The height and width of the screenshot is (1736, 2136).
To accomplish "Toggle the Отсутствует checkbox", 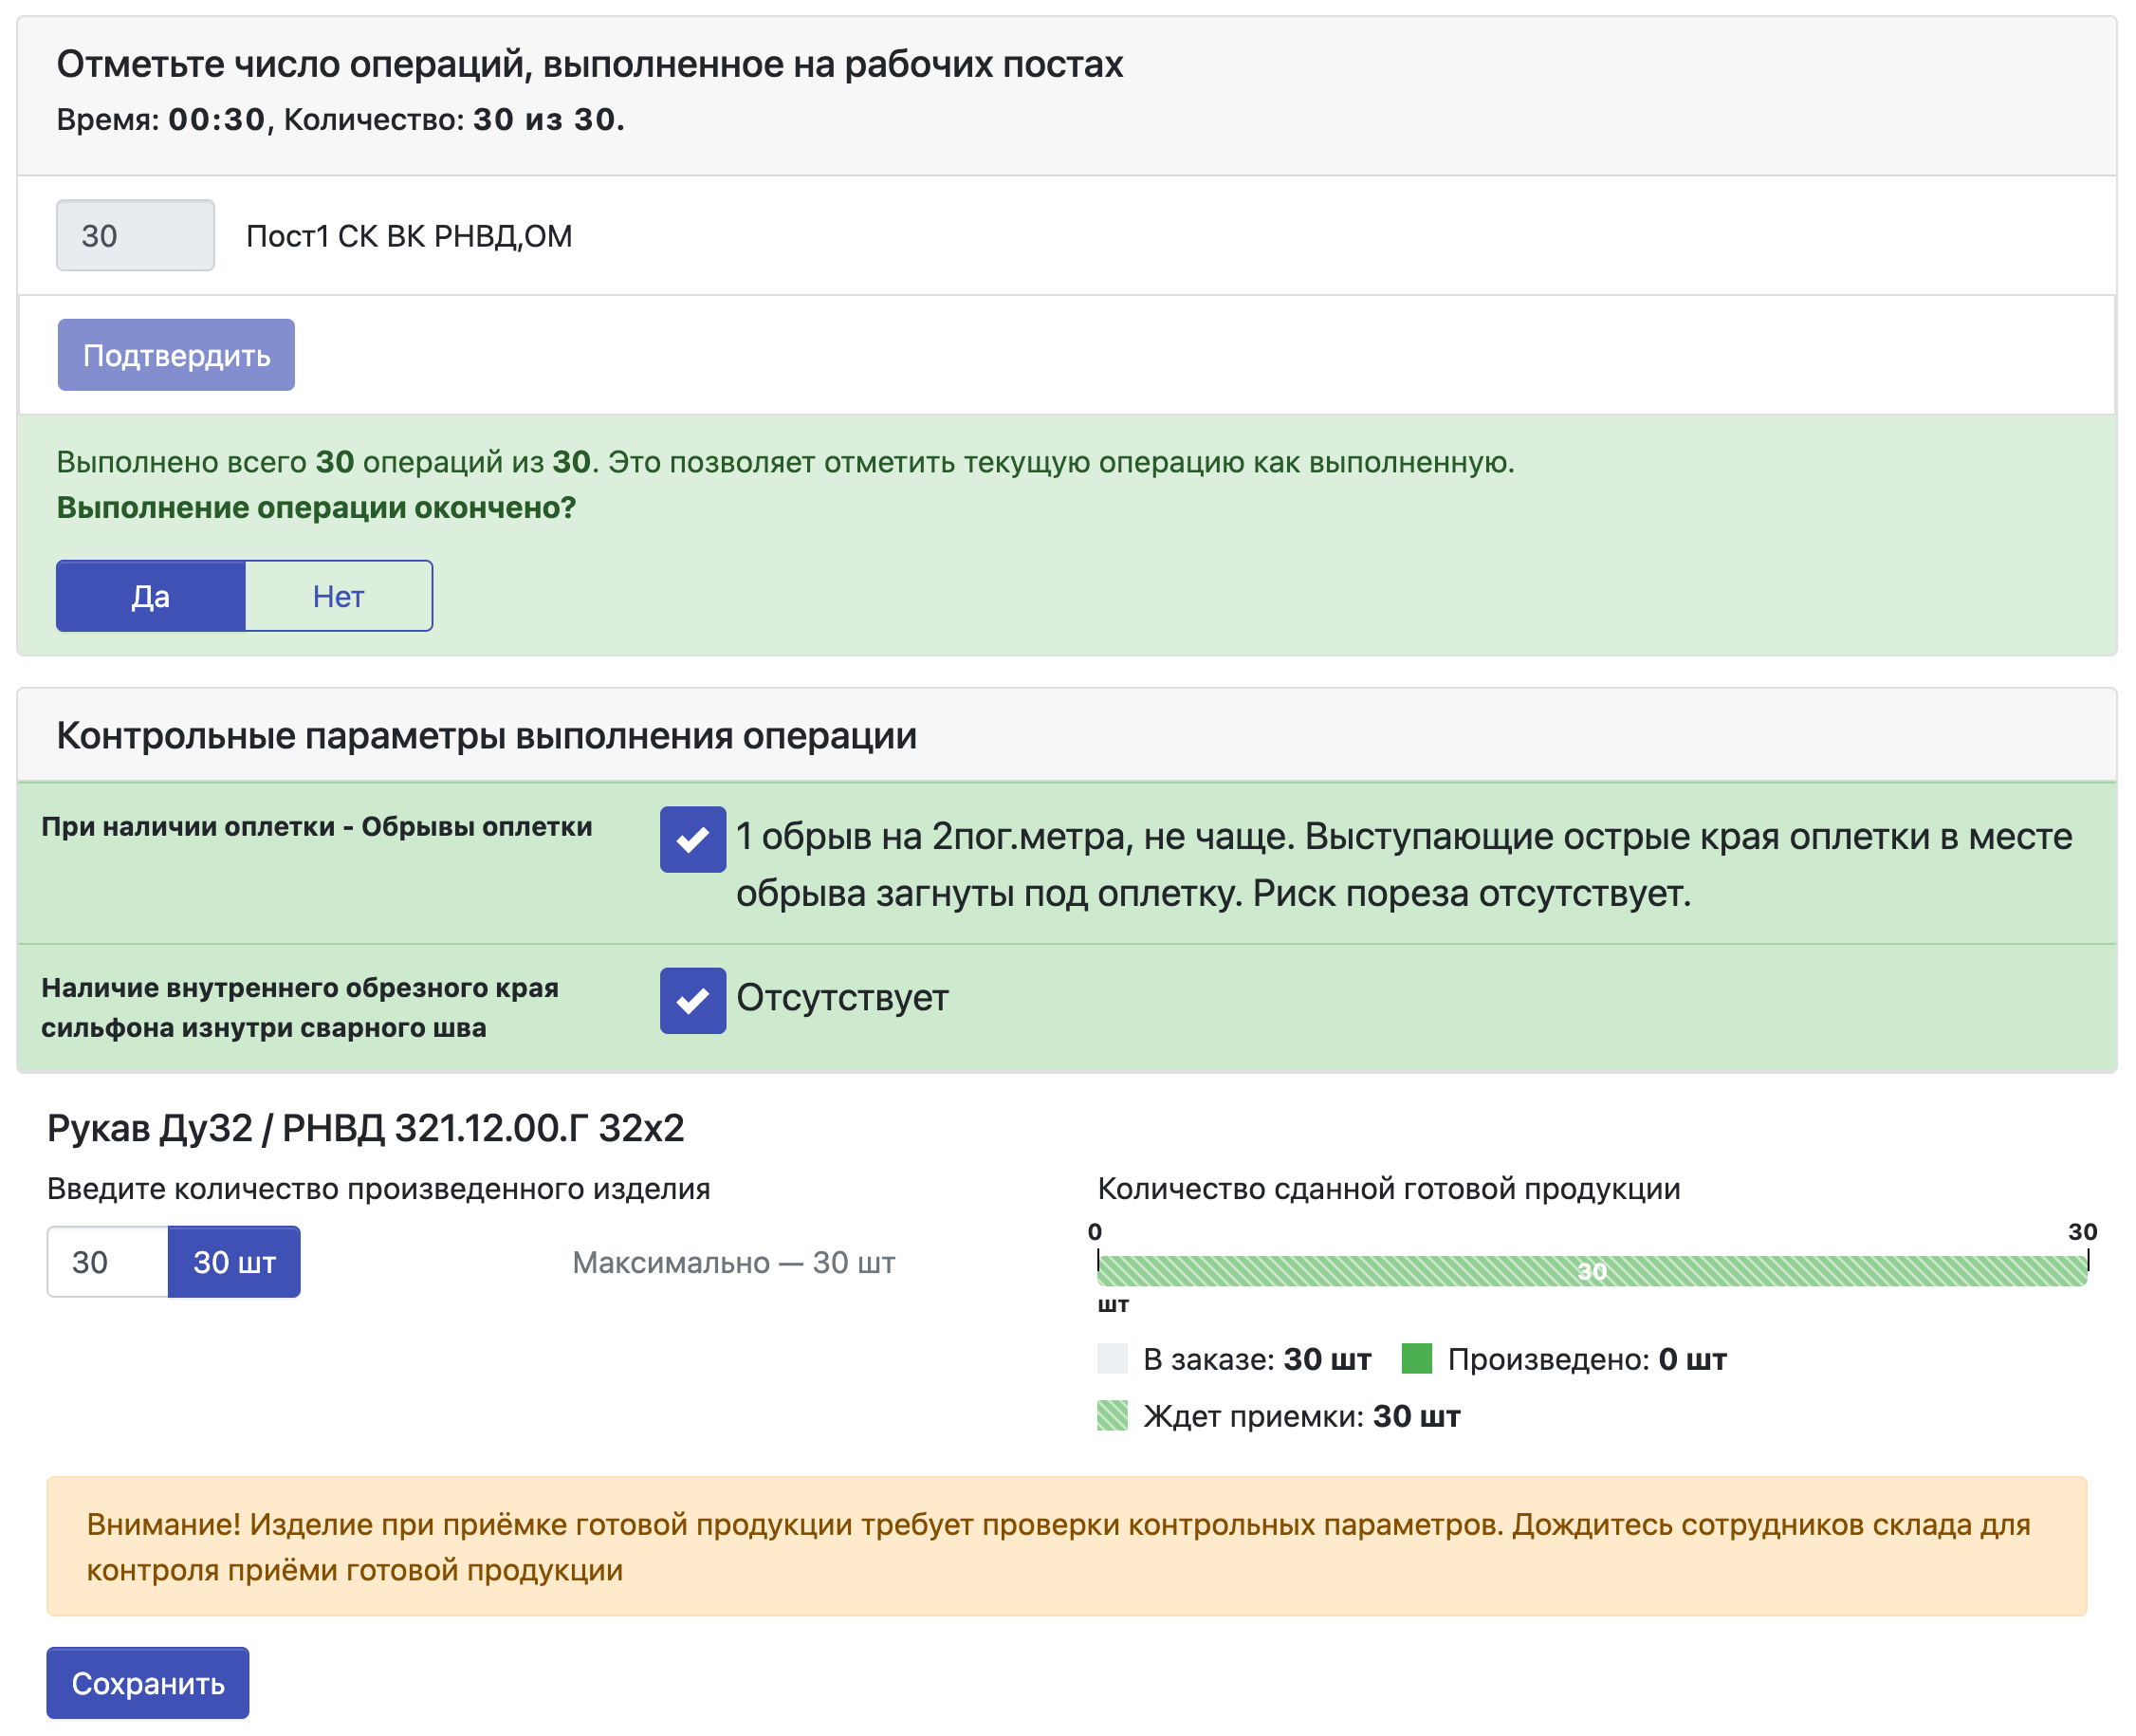I will [693, 1000].
